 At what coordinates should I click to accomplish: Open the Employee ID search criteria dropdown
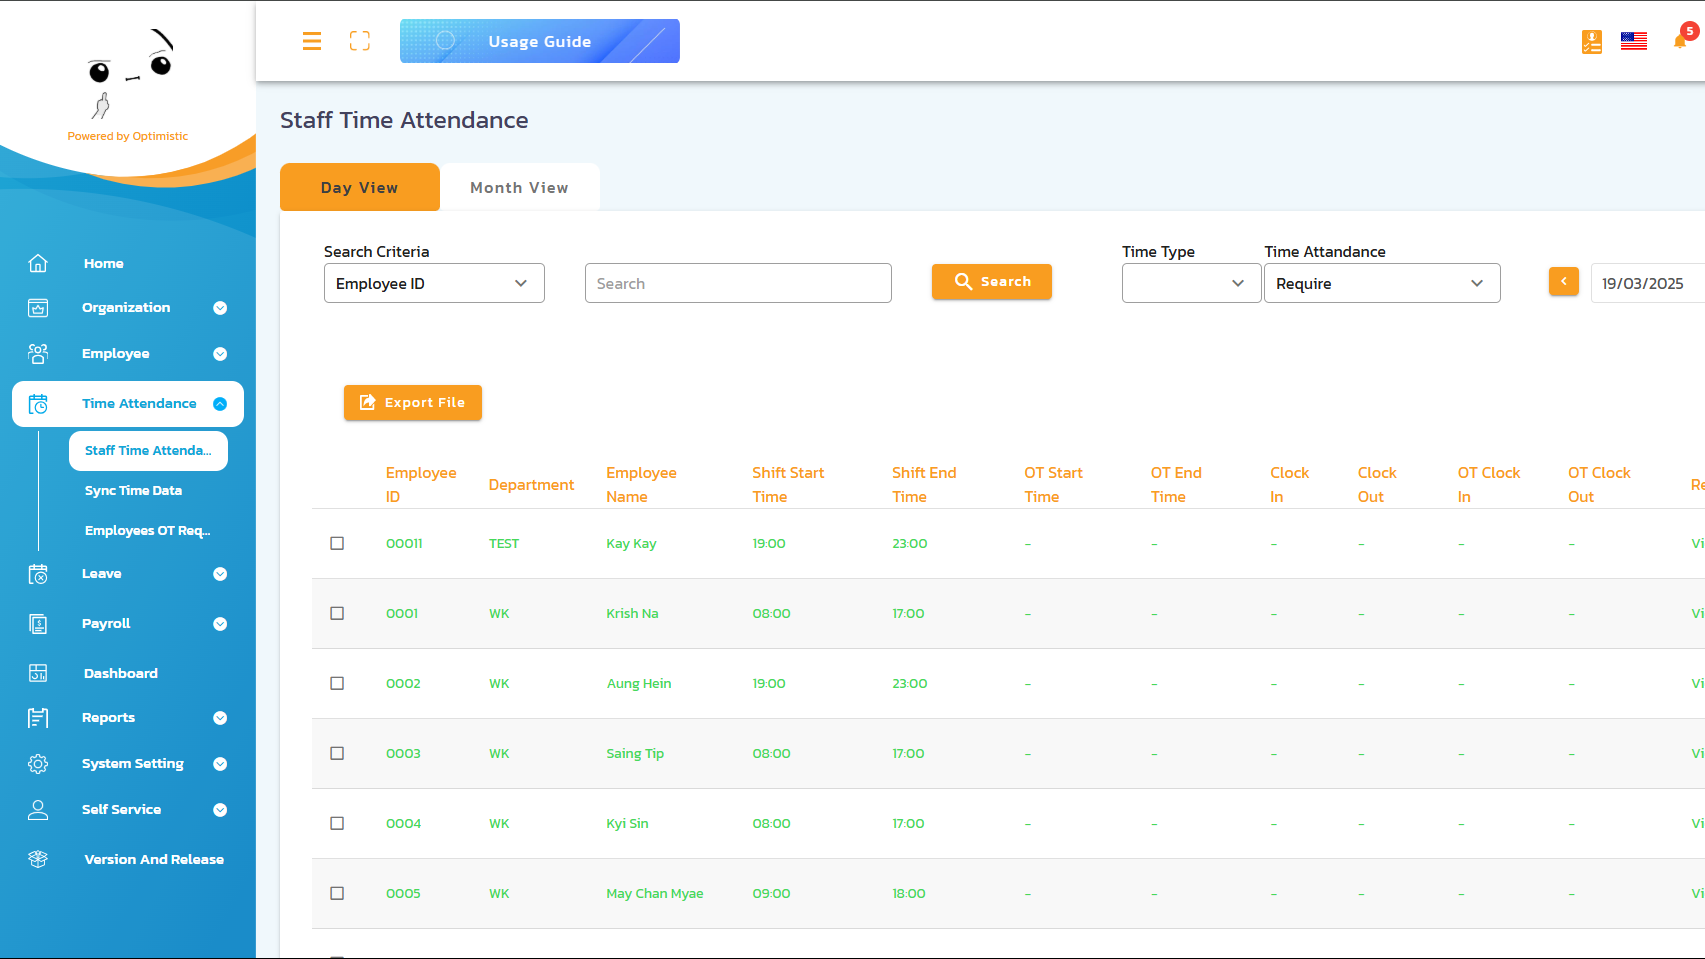tap(434, 283)
